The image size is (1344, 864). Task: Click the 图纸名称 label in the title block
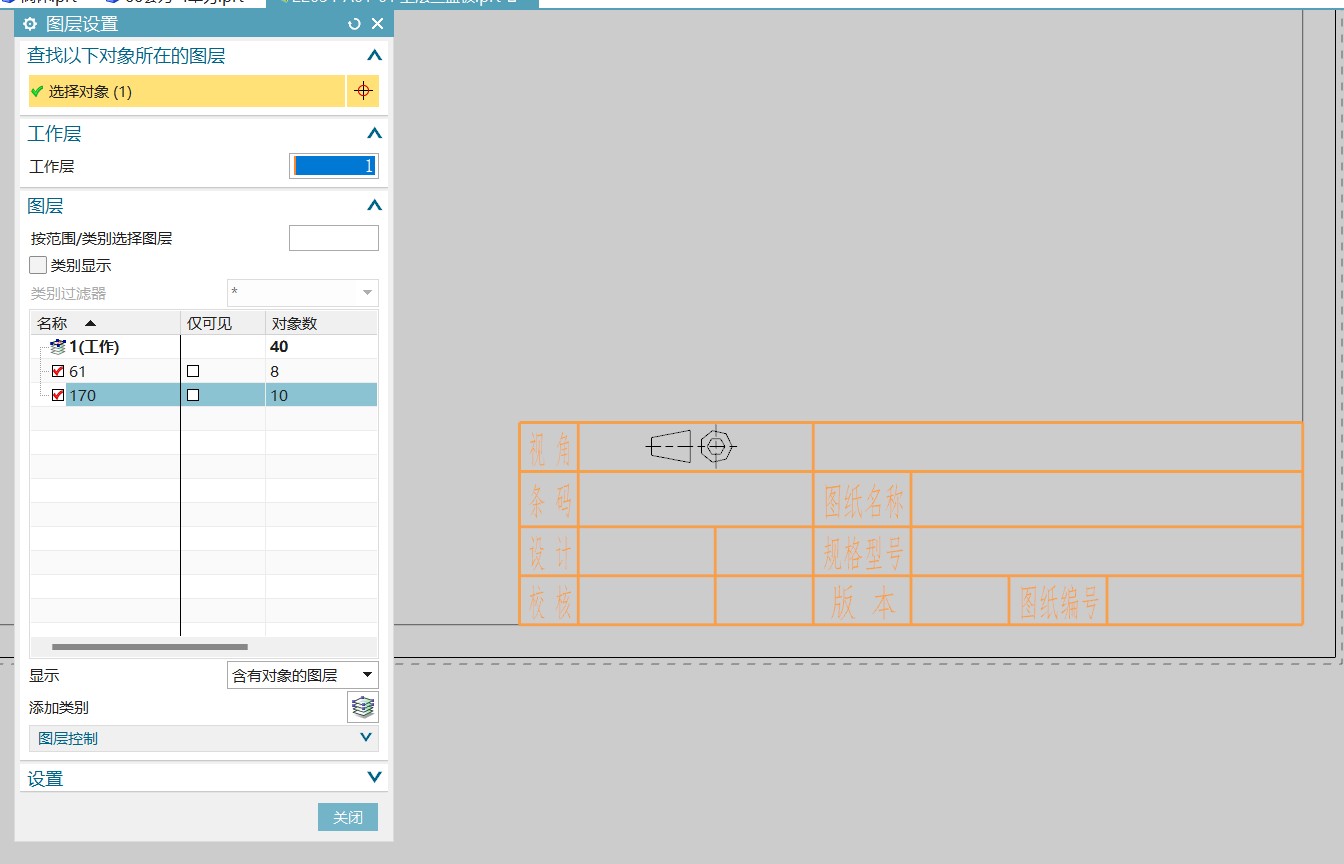click(x=863, y=502)
